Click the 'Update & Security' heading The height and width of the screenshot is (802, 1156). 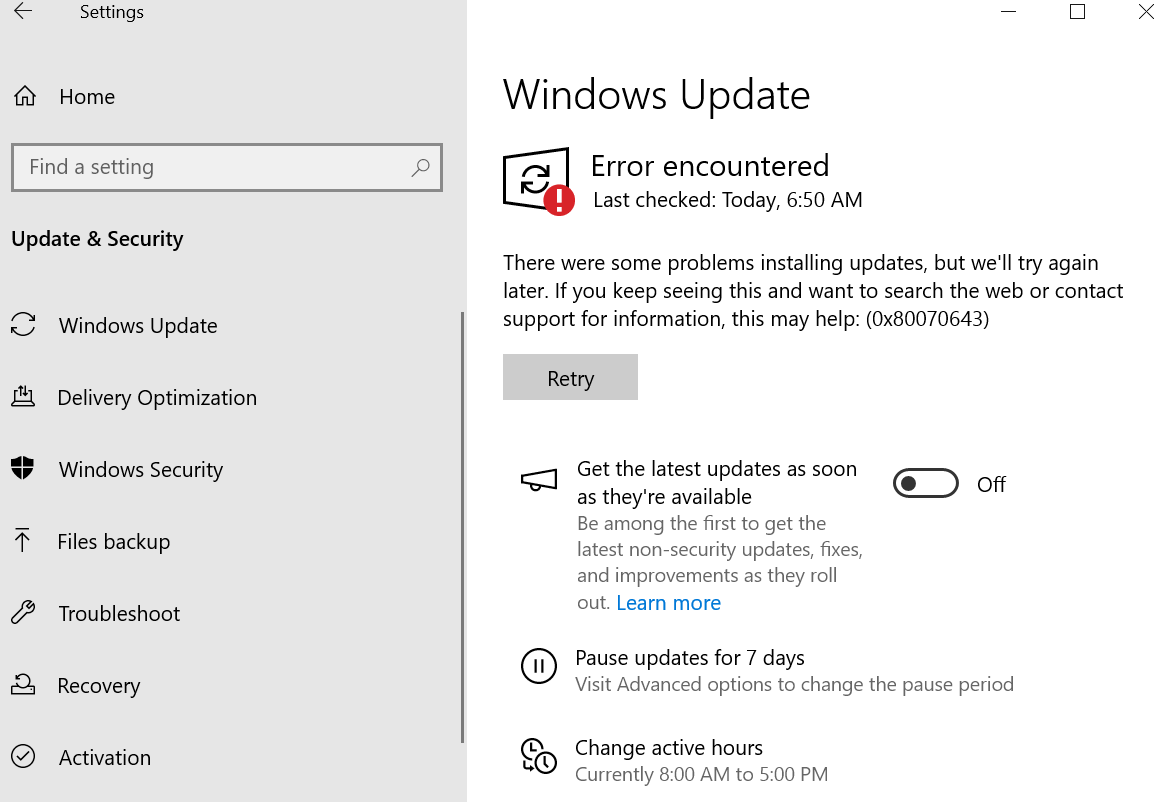tap(97, 239)
